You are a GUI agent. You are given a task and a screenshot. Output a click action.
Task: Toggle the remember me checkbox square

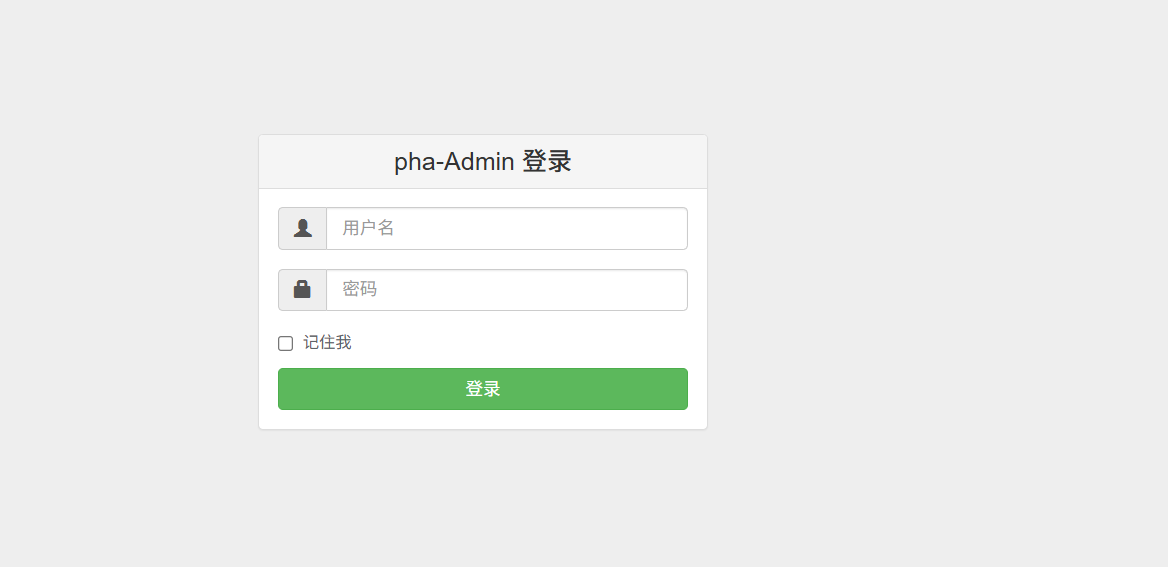pyautogui.click(x=285, y=343)
